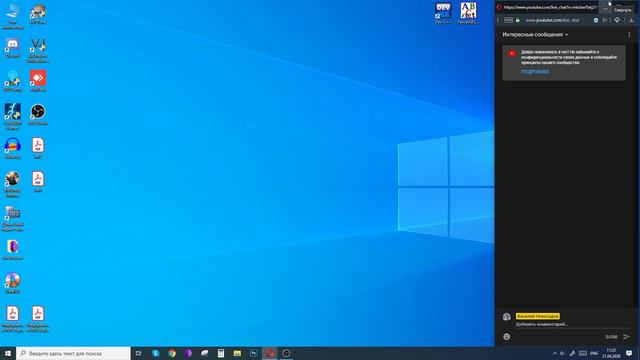The width and height of the screenshot is (640, 360).
Task: Click the highlighted chat username badge
Action: pyautogui.click(x=538, y=316)
